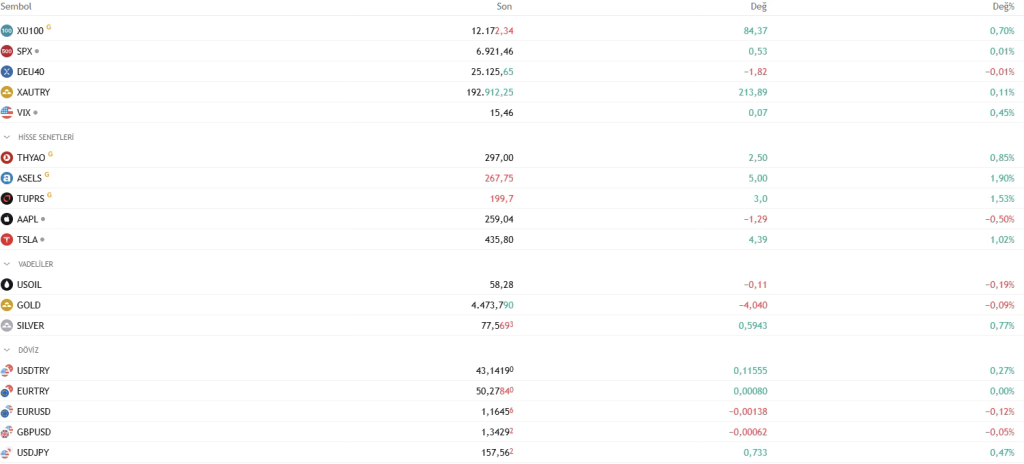Viewport: 1024px width, 464px height.
Task: Click the SPX index logo icon
Action: pyautogui.click(x=7, y=51)
